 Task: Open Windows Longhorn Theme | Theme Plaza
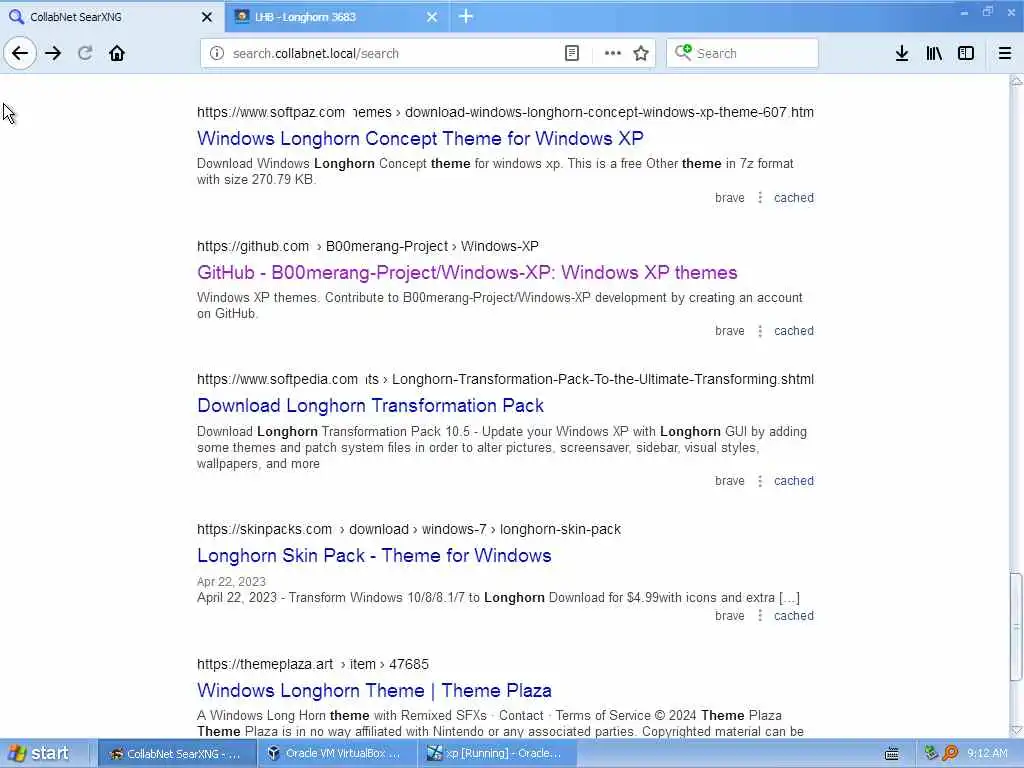[374, 690]
